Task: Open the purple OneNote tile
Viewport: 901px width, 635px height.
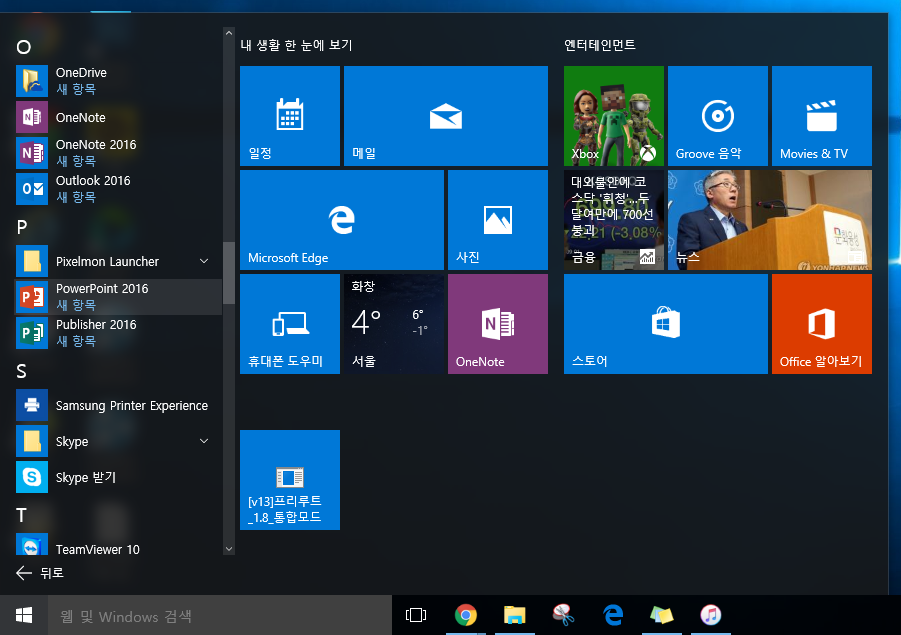Action: pyautogui.click(x=498, y=324)
